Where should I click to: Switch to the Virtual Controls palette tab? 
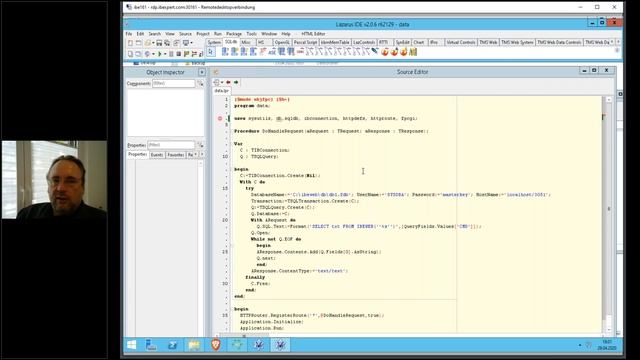460,42
